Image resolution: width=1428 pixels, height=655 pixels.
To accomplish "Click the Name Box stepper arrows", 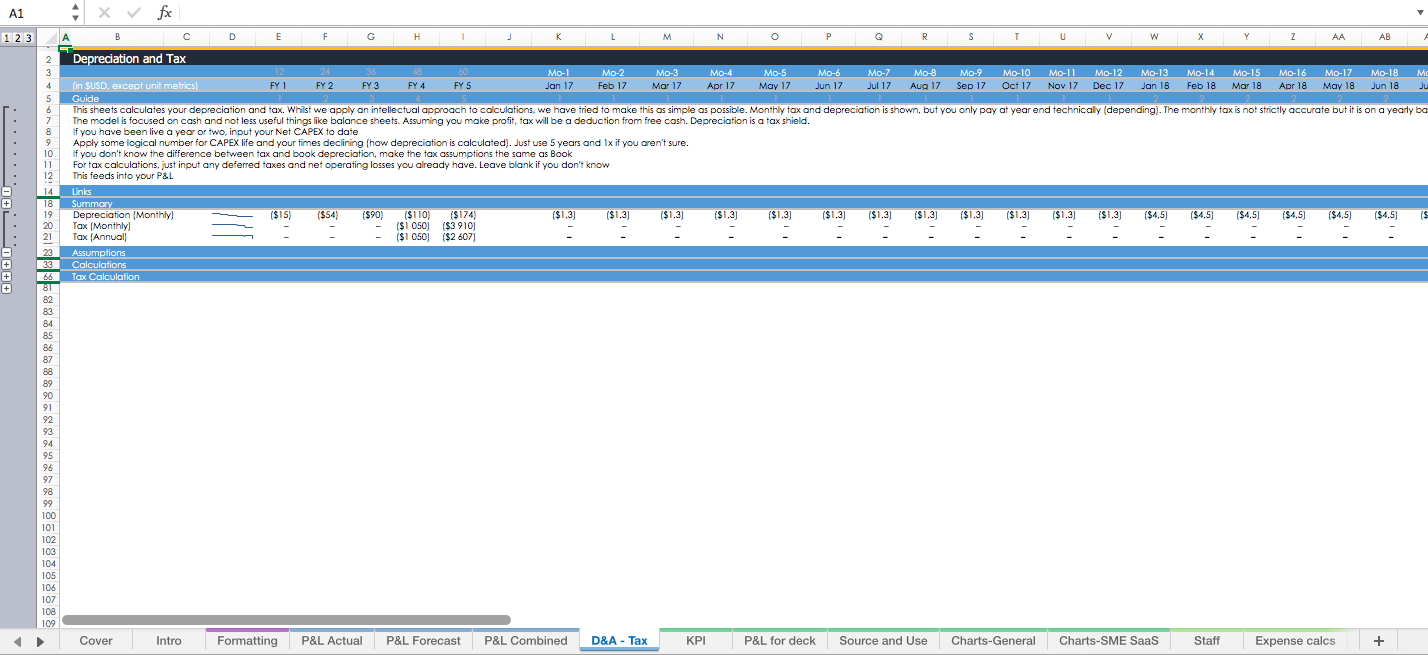I will tap(75, 13).
